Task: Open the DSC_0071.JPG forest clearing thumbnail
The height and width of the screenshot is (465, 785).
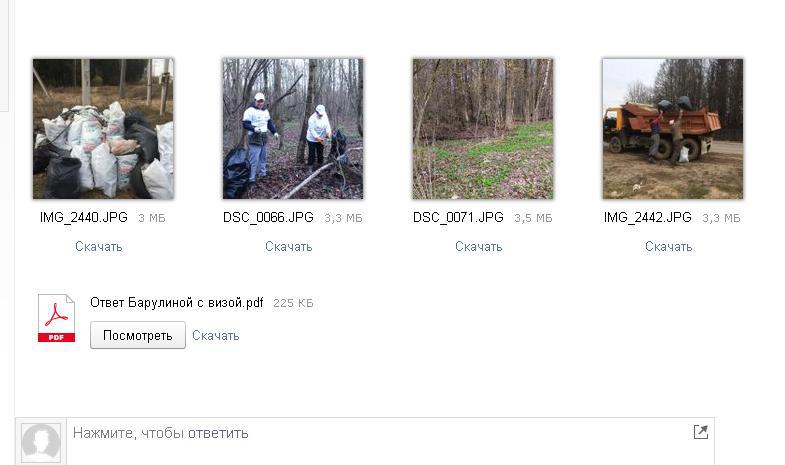Action: 483,129
